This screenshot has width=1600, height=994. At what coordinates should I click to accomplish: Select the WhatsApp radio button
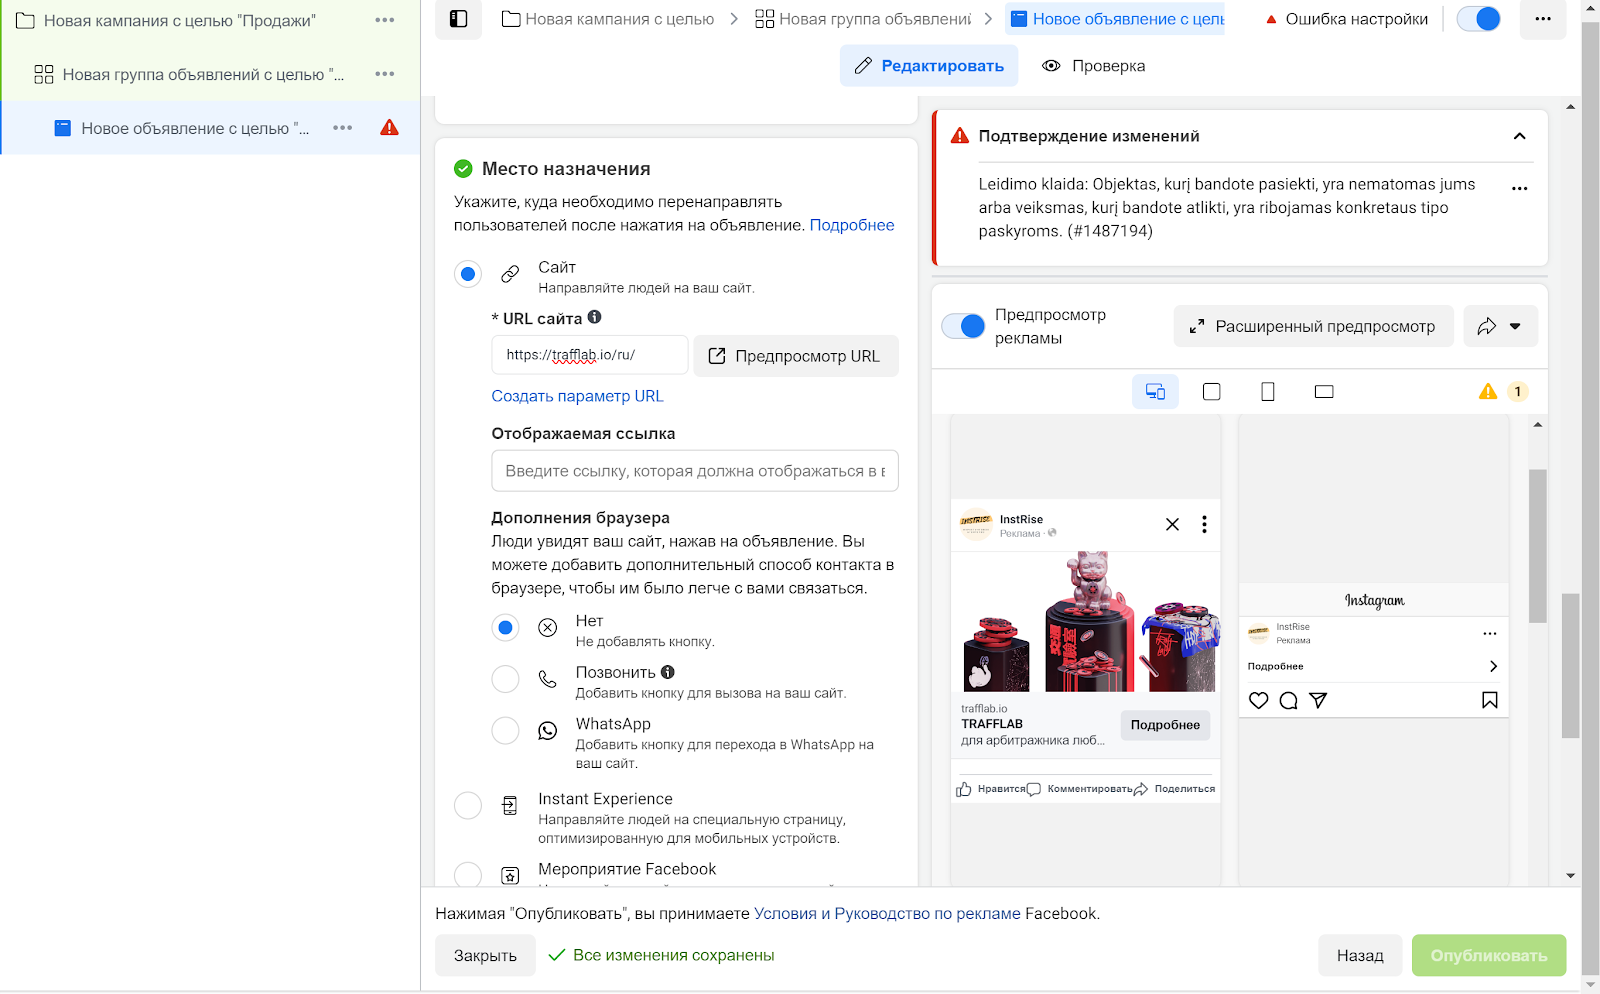coord(505,731)
